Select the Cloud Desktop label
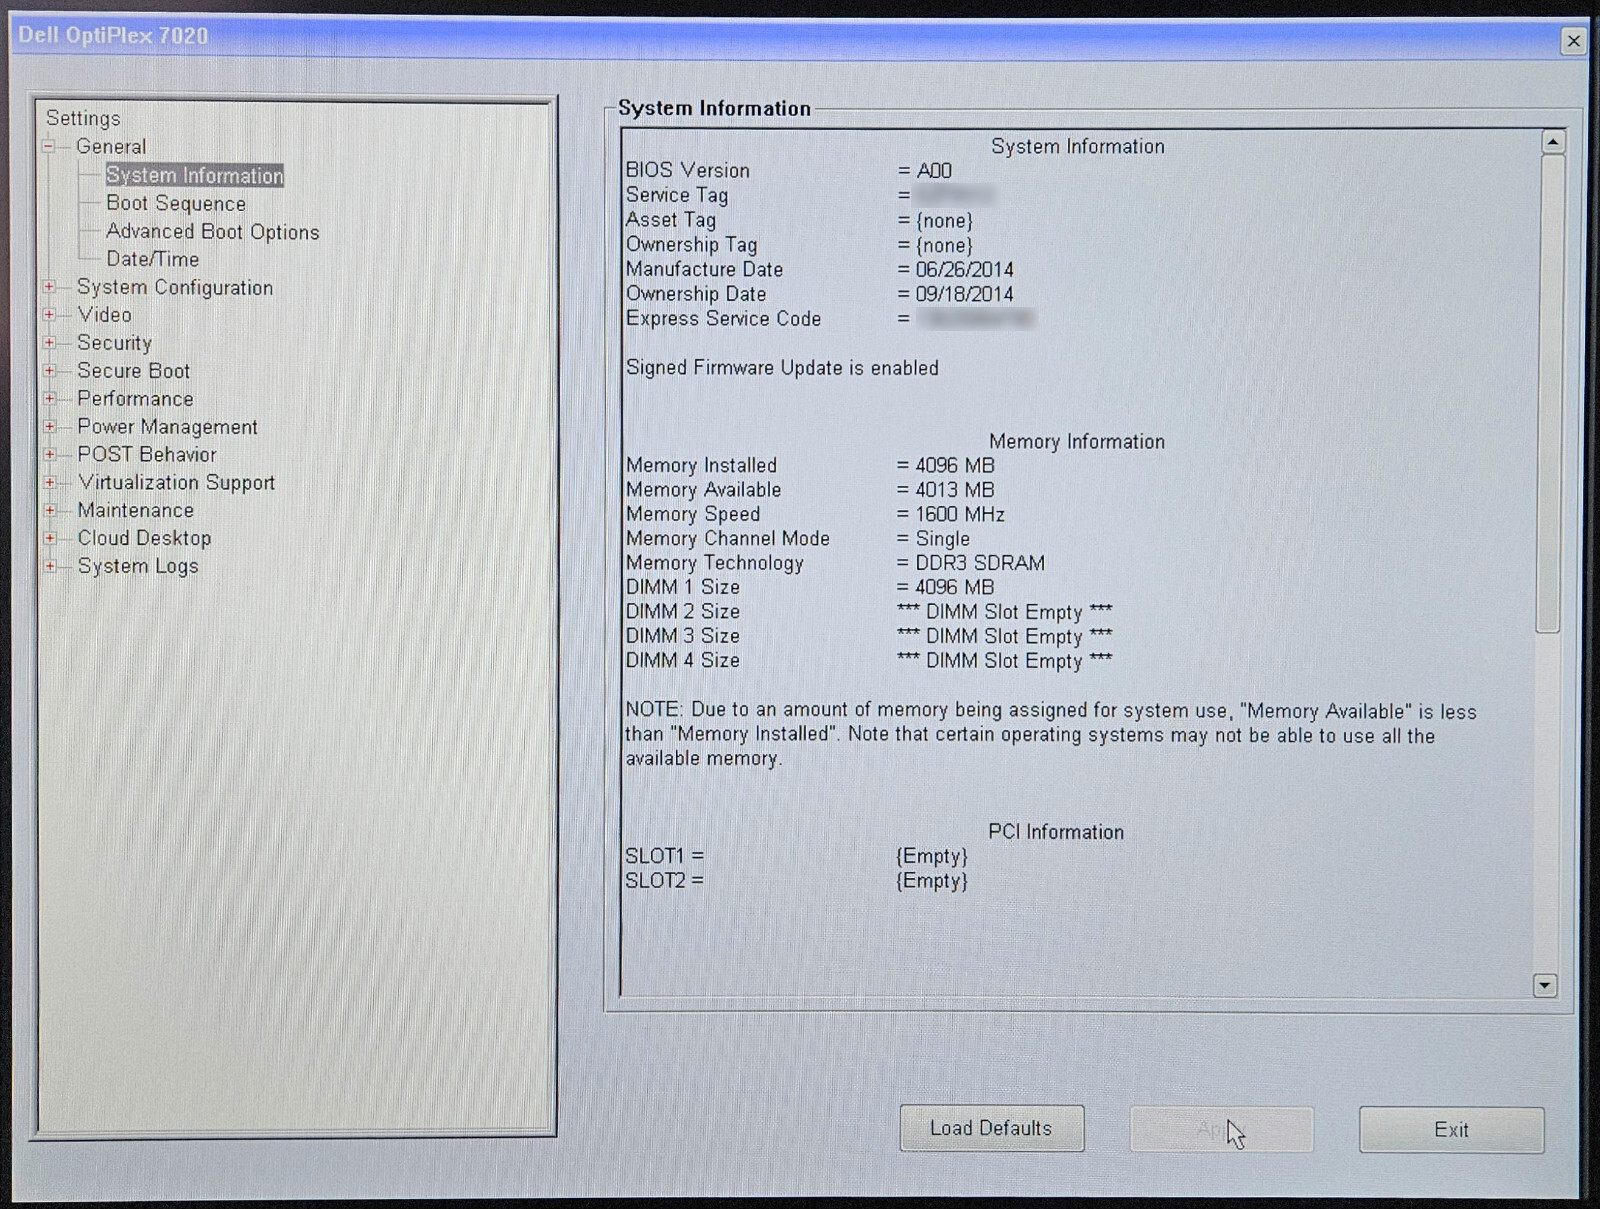1600x1209 pixels. pyautogui.click(x=144, y=538)
